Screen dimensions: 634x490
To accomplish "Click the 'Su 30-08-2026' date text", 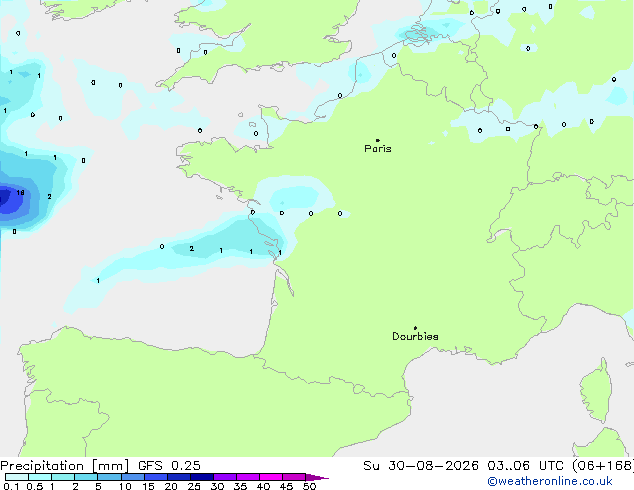I will pos(421,466).
